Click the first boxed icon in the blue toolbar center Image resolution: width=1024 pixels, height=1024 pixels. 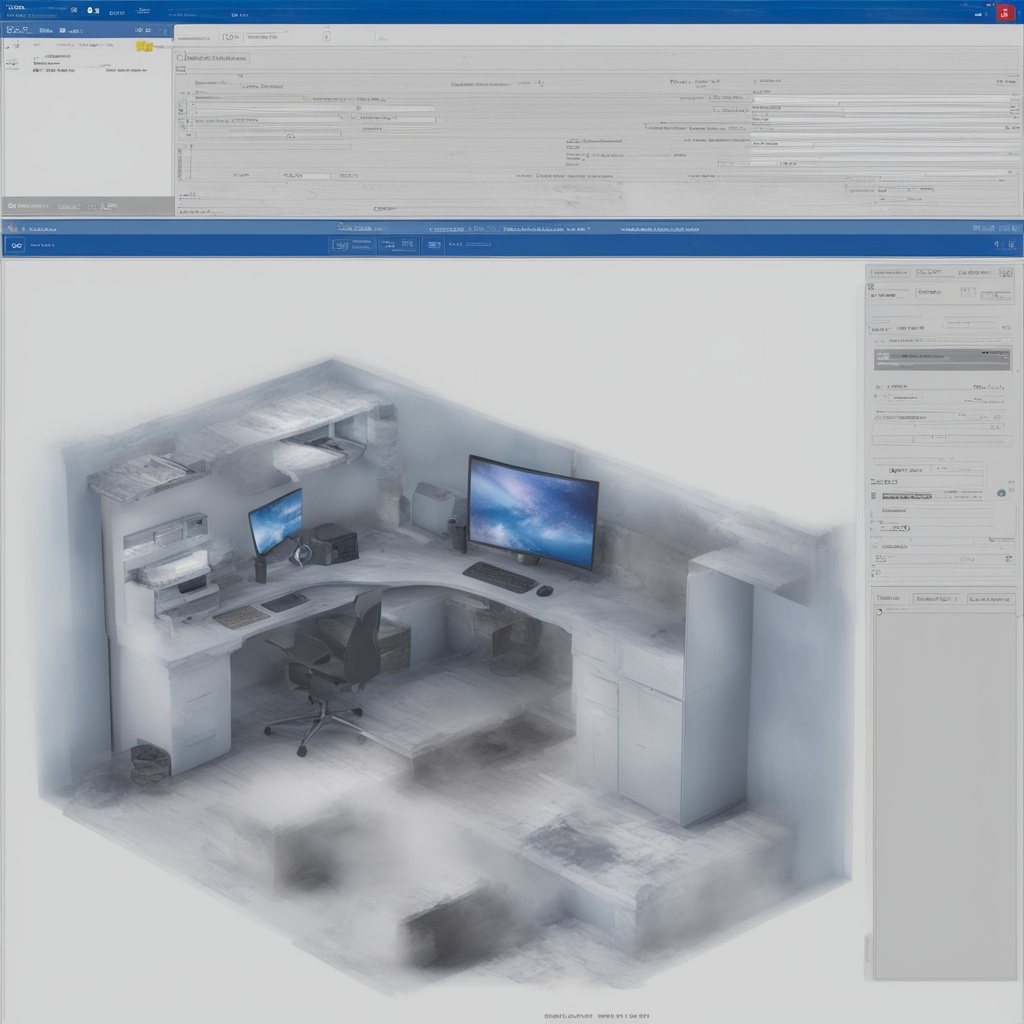pyautogui.click(x=341, y=244)
